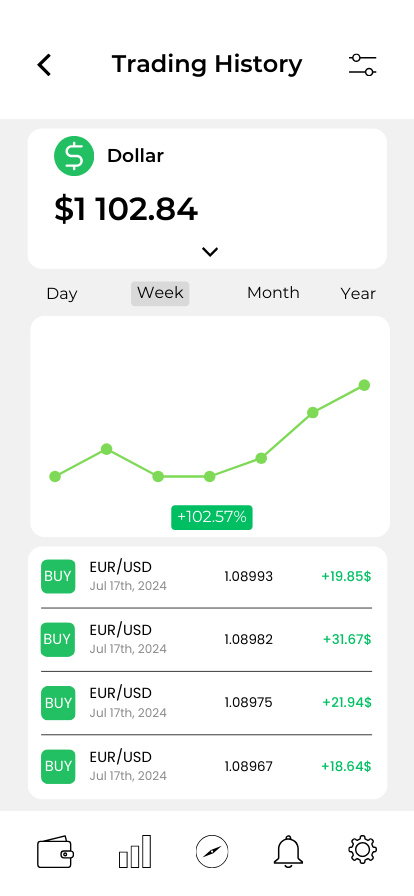The height and width of the screenshot is (896, 414).
Task: Open the settings gear icon
Action: click(363, 849)
